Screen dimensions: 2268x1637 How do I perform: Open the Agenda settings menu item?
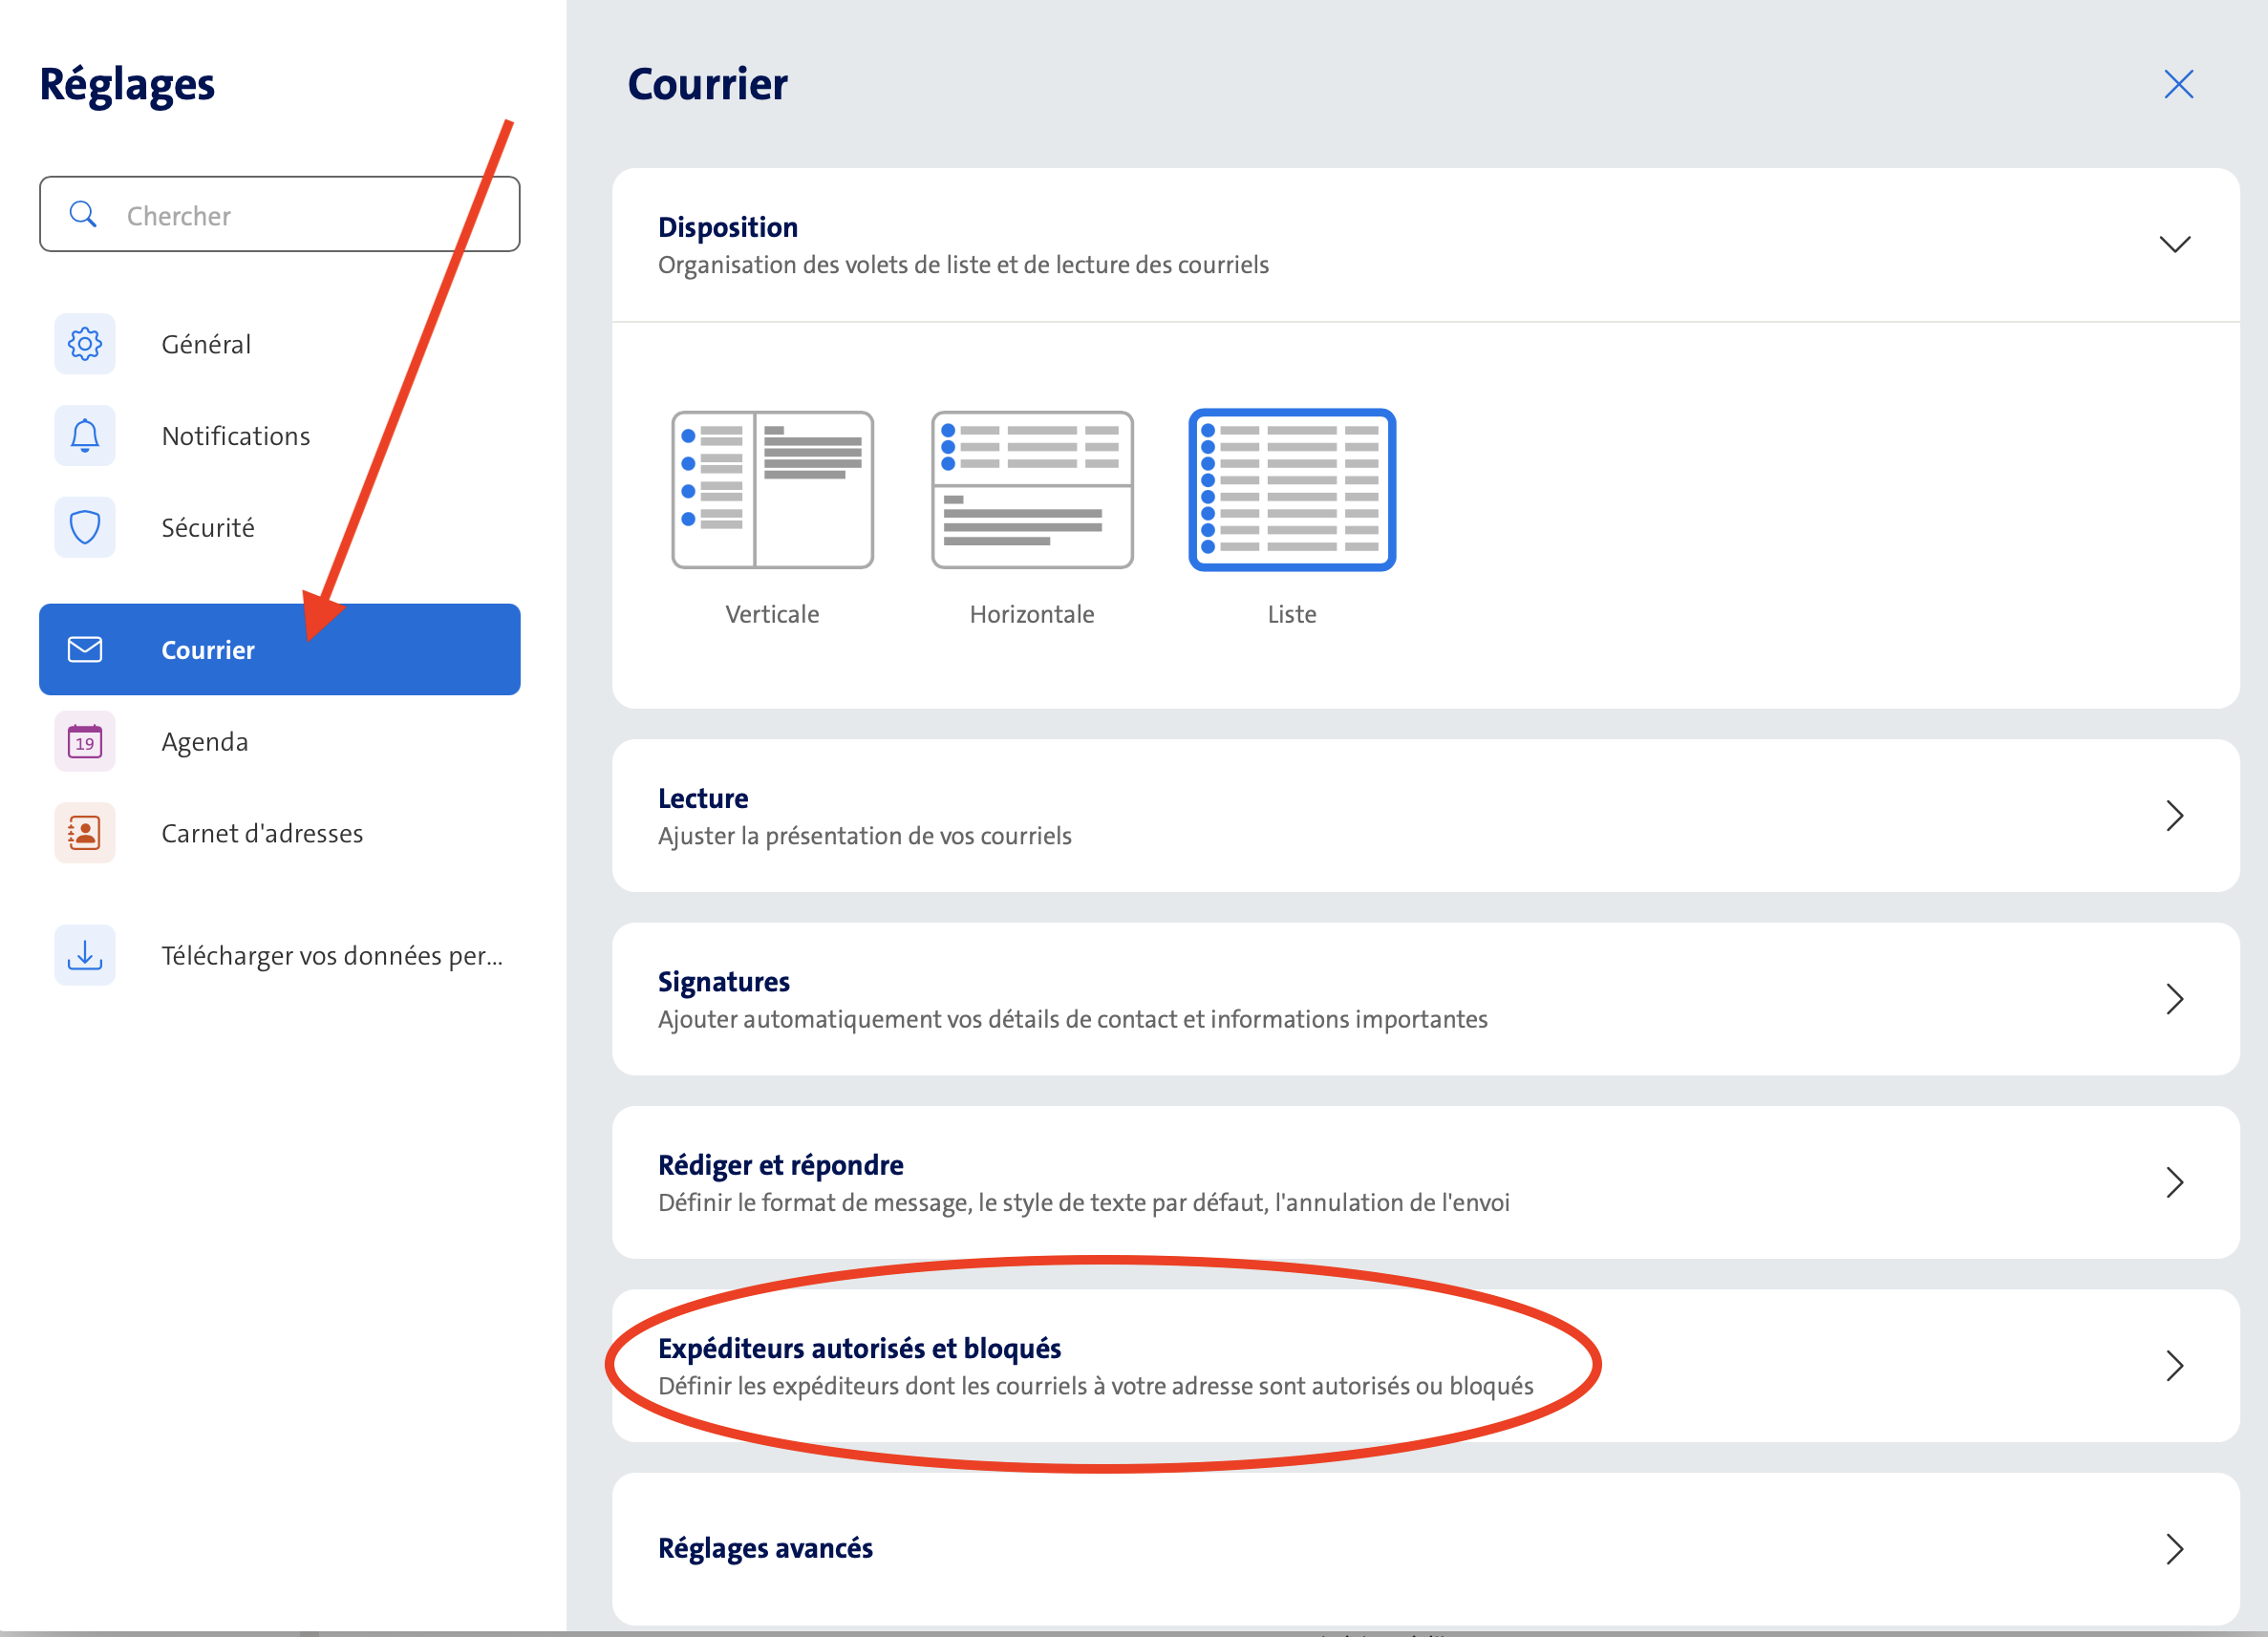(x=205, y=742)
